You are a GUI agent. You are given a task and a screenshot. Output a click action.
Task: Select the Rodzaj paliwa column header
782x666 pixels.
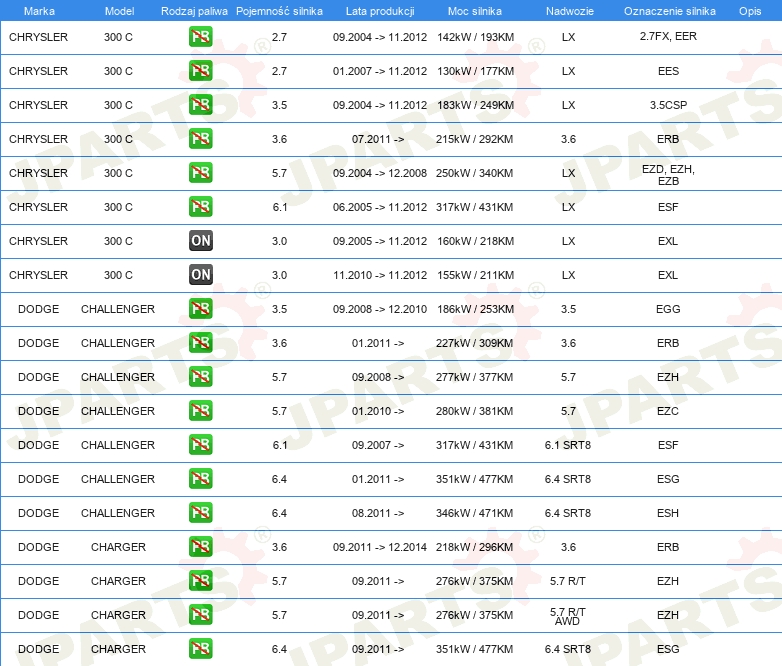pos(194,10)
